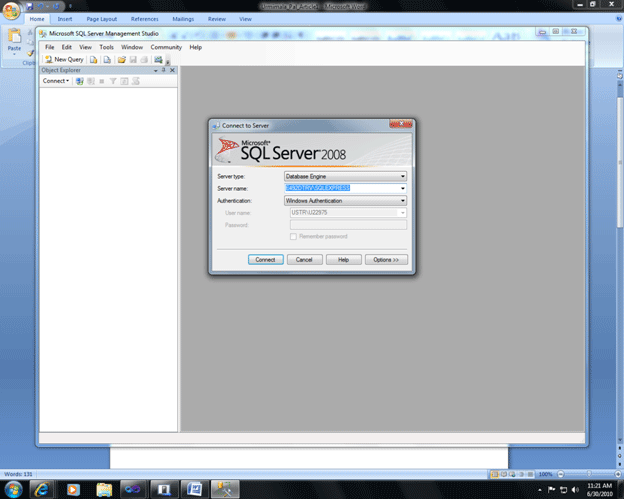Click Word zoom out minus button
Image resolution: width=624 pixels, height=499 pixels.
pyautogui.click(x=561, y=474)
